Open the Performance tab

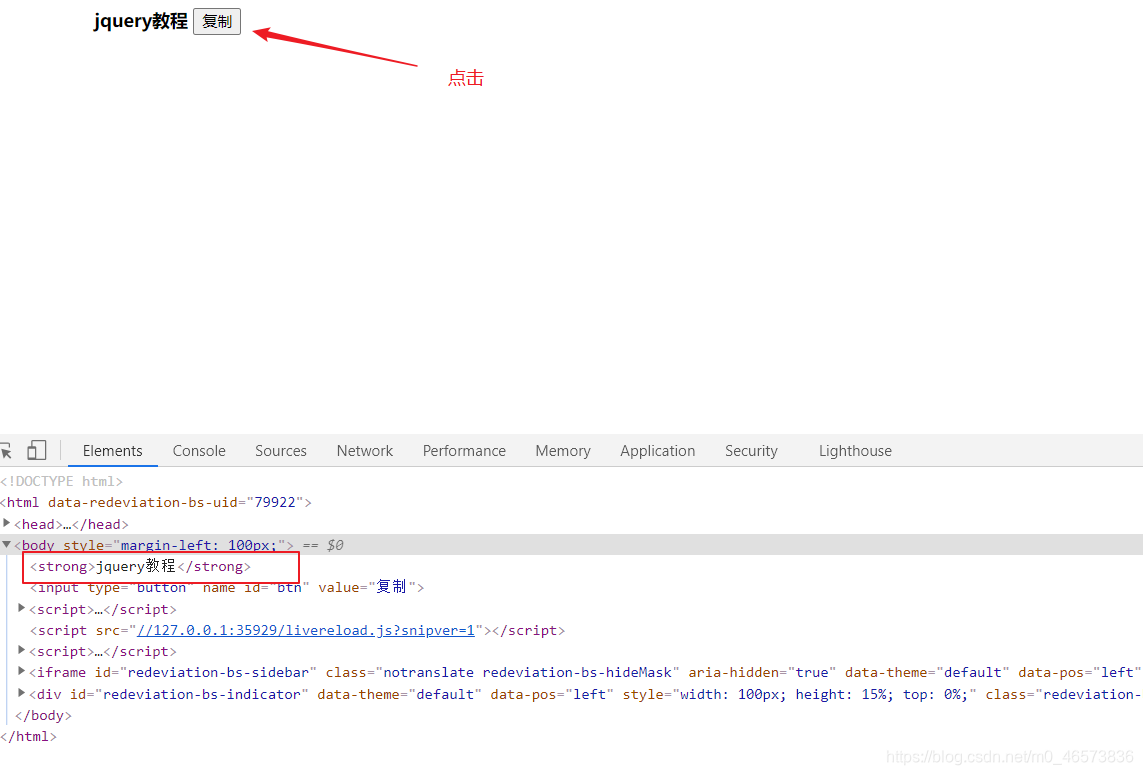tap(464, 451)
